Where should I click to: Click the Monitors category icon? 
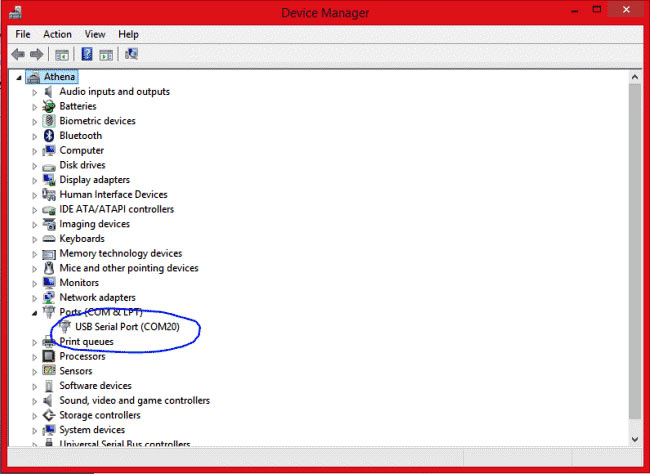[x=49, y=283]
